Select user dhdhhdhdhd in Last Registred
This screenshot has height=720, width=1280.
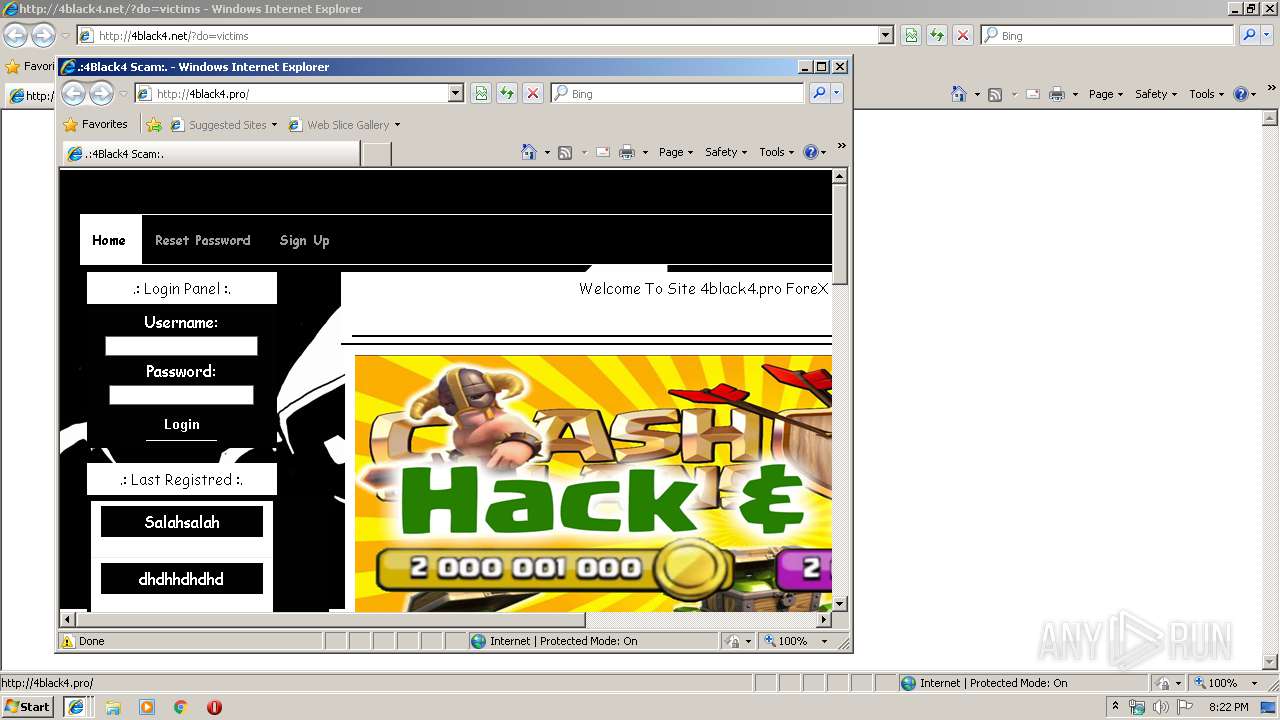click(x=182, y=579)
